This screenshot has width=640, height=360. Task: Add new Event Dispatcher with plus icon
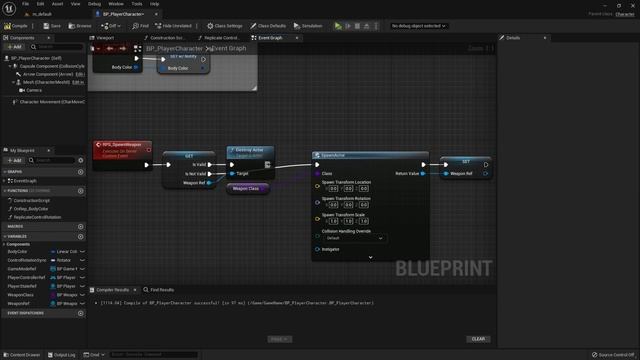coord(80,313)
